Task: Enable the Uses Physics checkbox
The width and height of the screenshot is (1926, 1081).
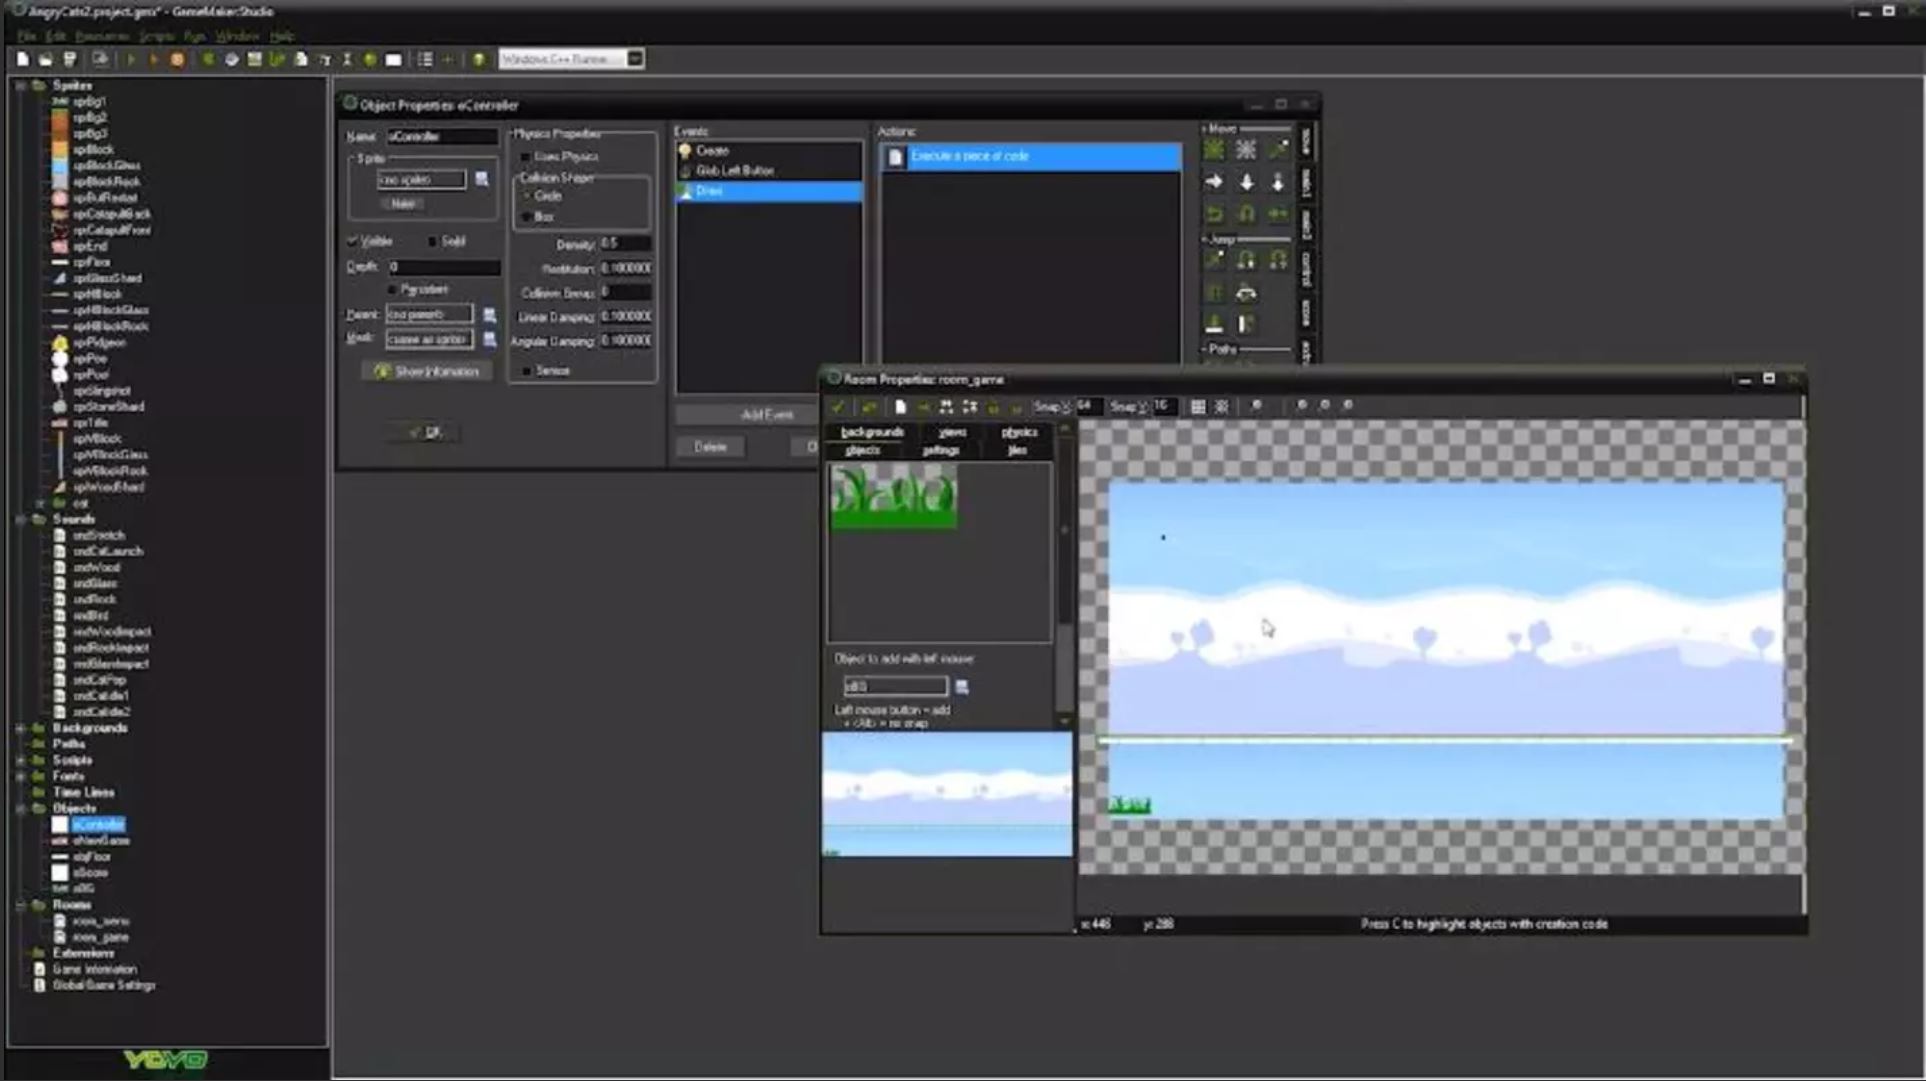Action: point(525,157)
